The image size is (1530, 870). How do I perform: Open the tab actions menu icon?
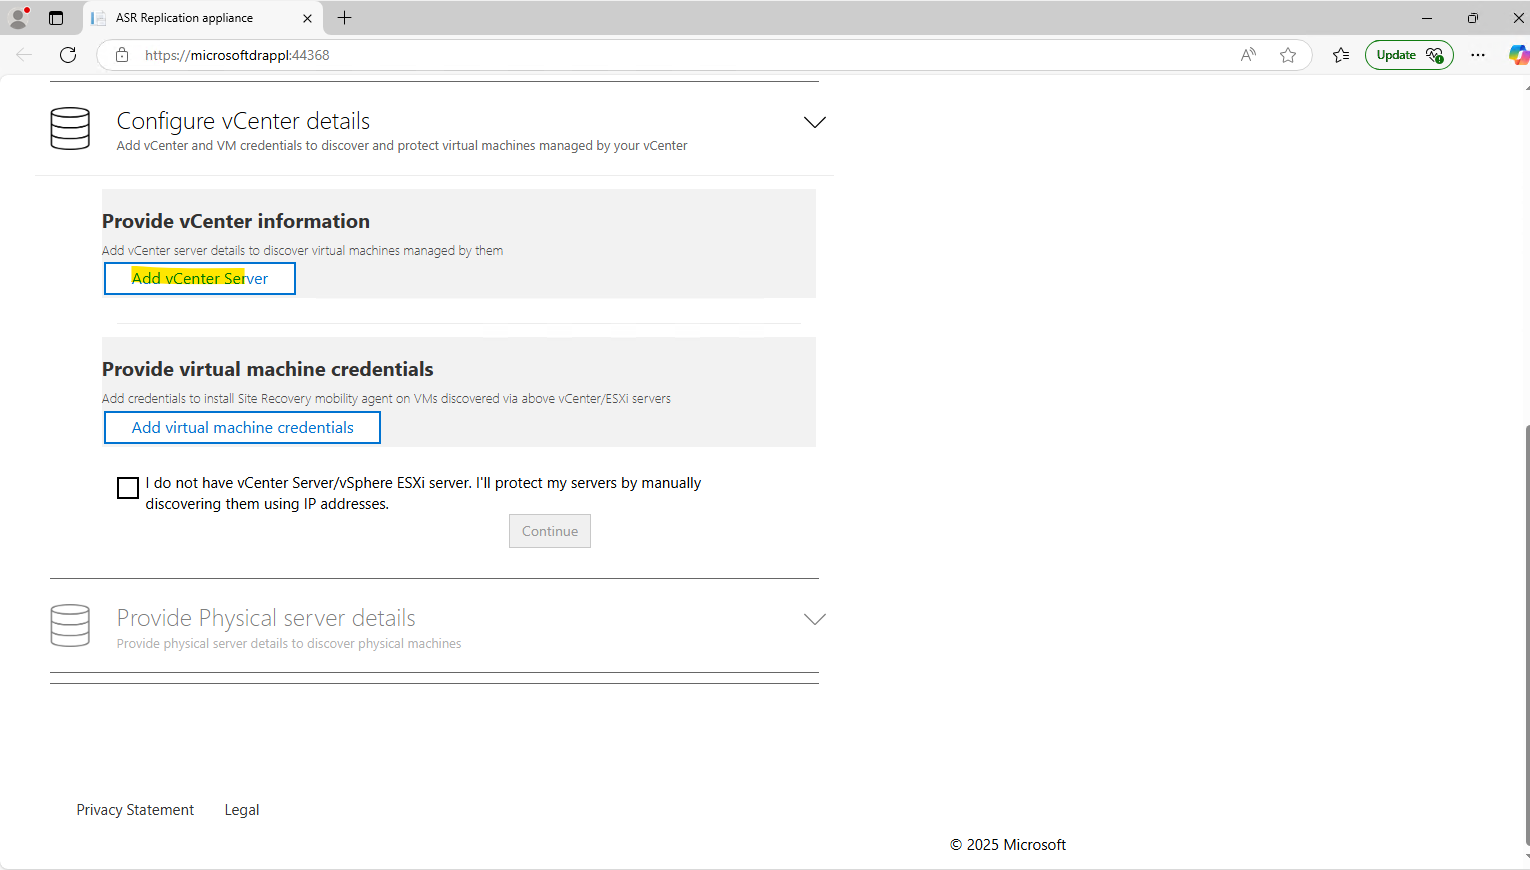(56, 18)
